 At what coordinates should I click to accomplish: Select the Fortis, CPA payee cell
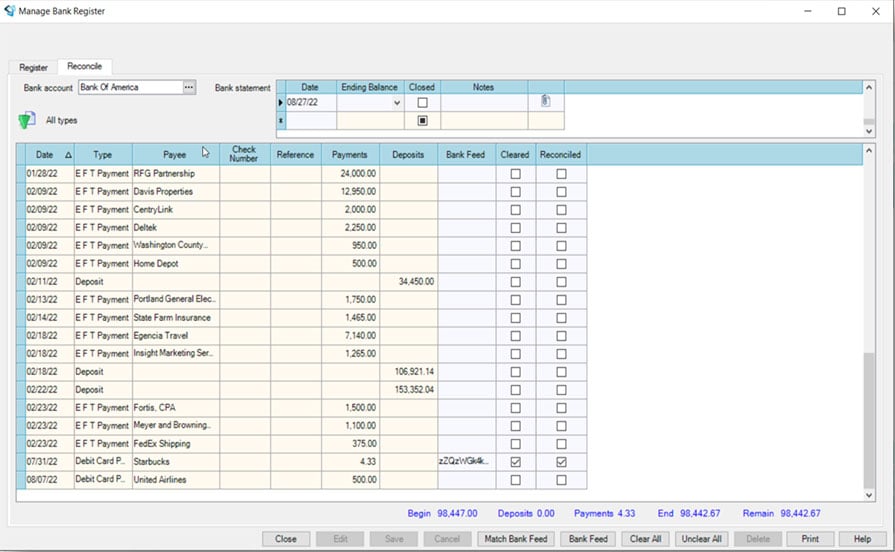(176, 408)
